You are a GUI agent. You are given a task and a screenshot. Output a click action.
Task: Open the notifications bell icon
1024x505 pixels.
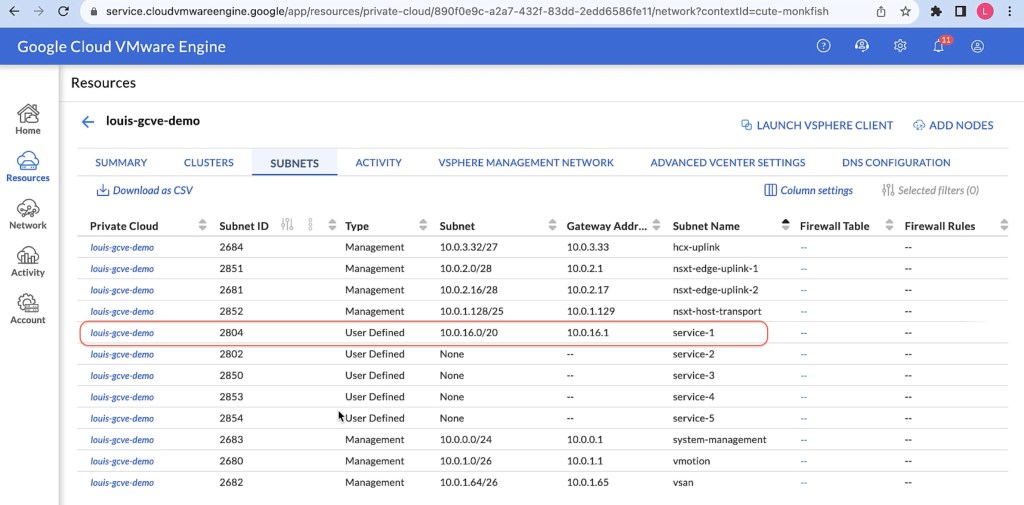coord(939,46)
